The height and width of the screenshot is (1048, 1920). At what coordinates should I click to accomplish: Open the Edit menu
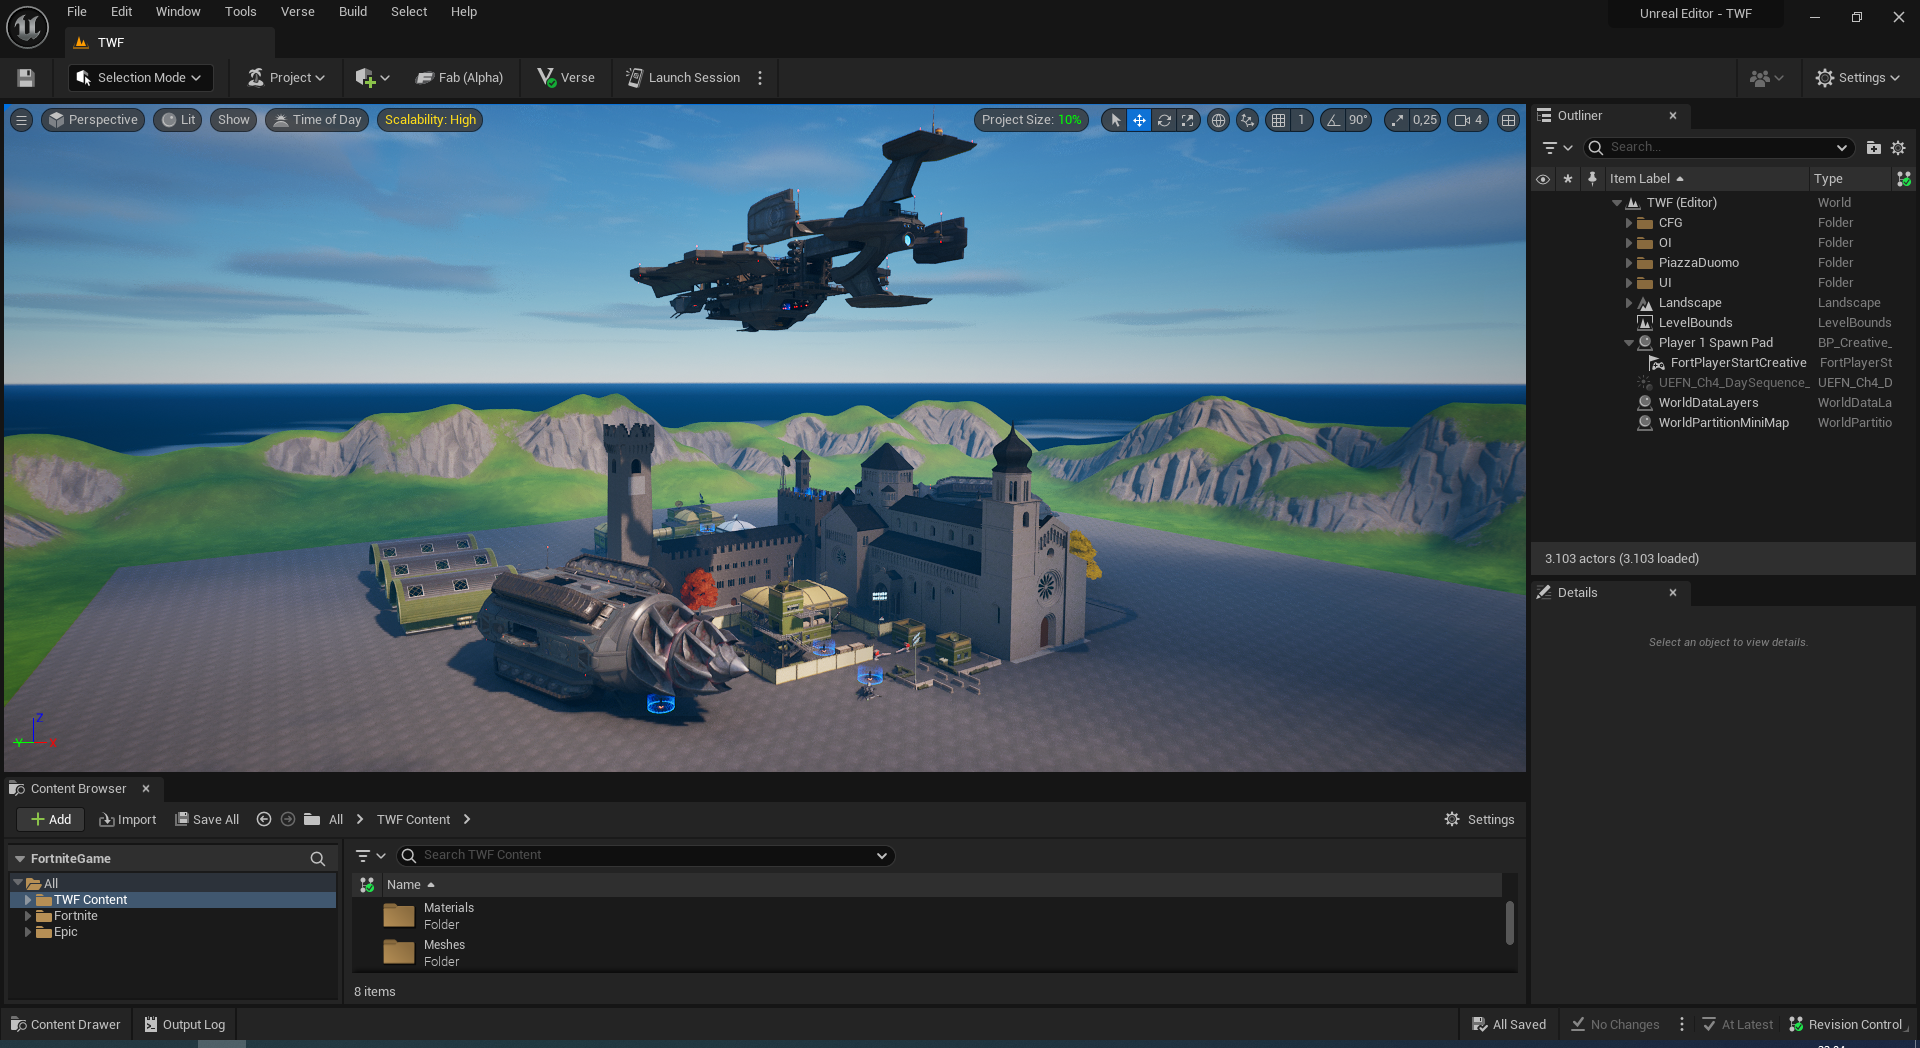click(121, 12)
